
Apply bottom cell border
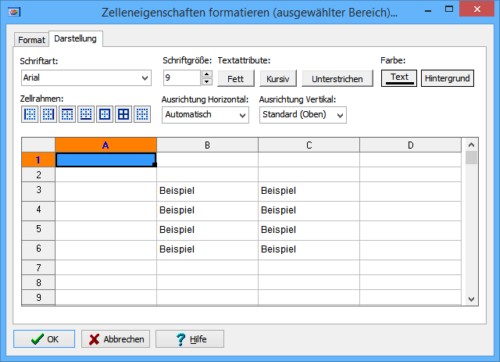[86, 114]
